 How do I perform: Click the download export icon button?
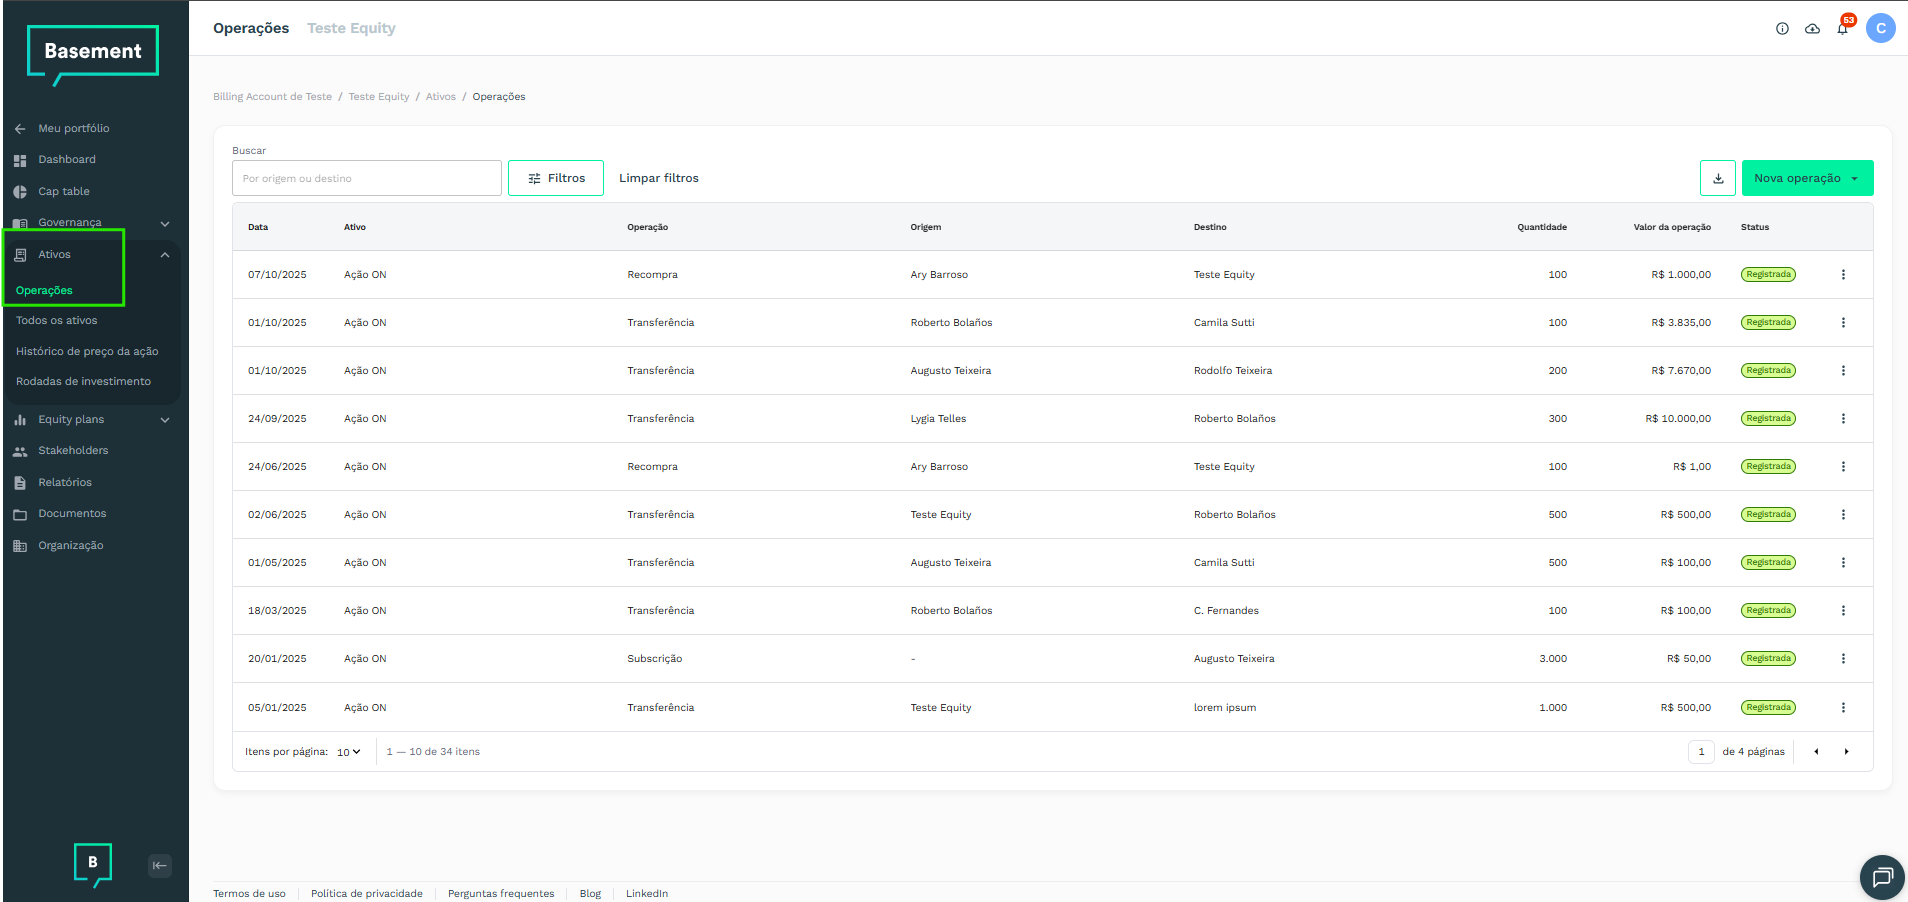click(x=1717, y=178)
